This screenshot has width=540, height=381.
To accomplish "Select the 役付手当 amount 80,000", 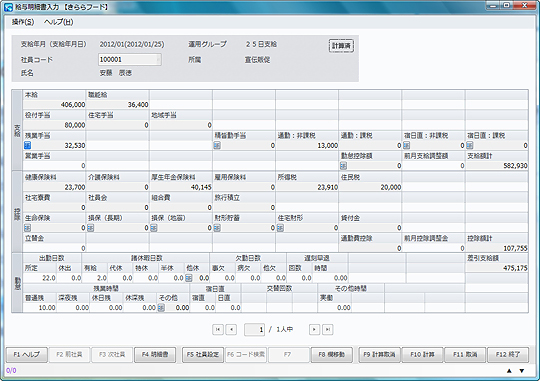I will (54, 125).
